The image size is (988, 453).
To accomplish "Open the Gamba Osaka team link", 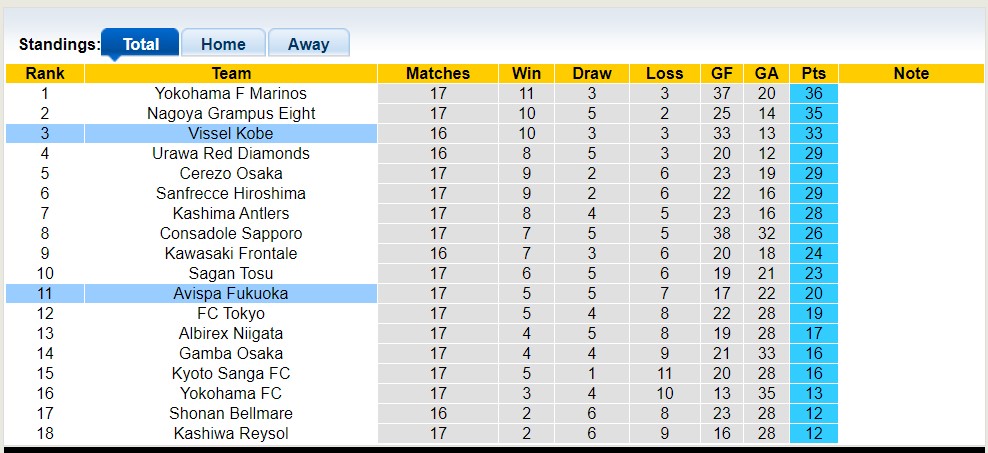I will pos(231,353).
